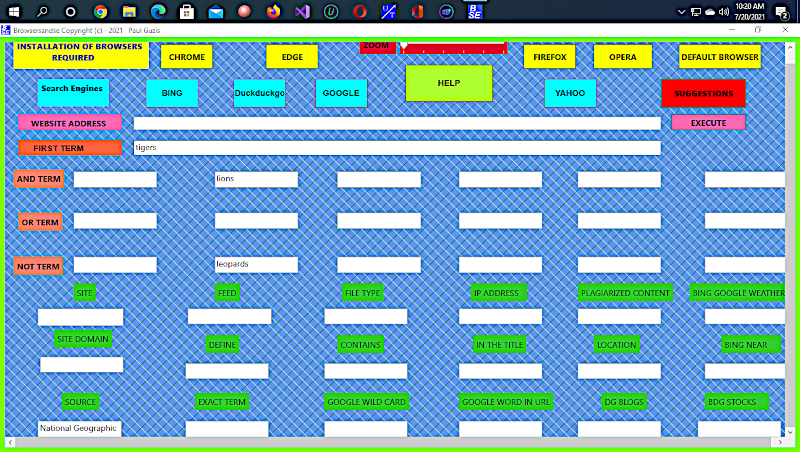This screenshot has width=800, height=452.
Task: Focus the empty field under SITE button
Action: 80,317
